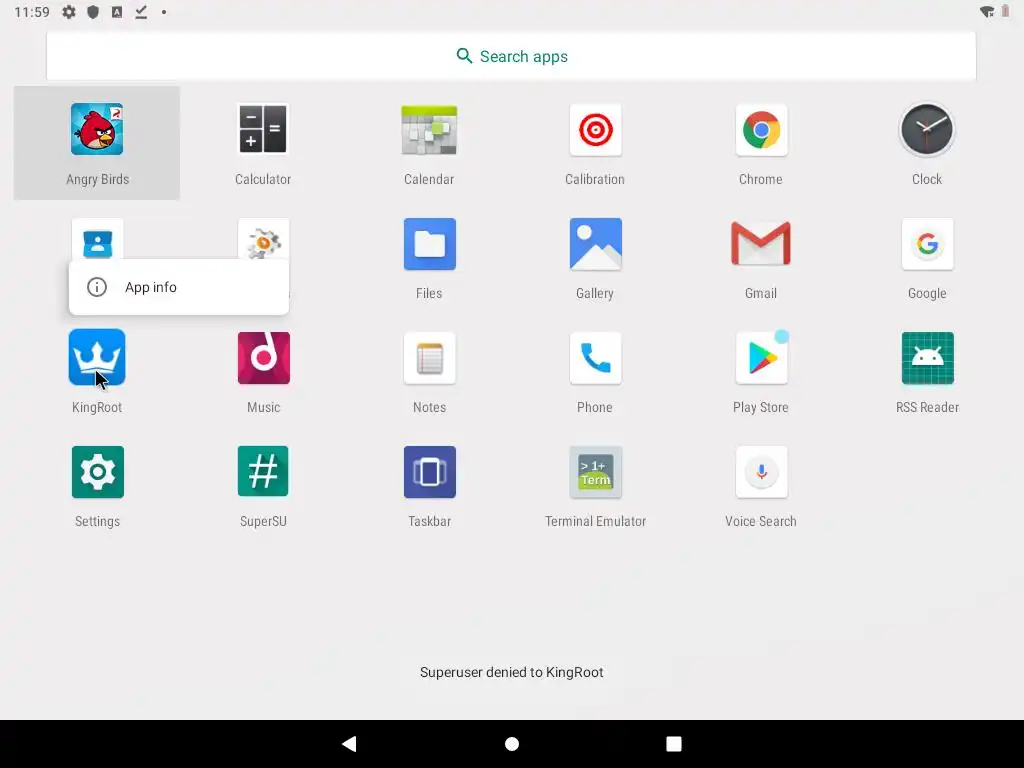
Task: Click the Search apps field
Action: click(511, 56)
